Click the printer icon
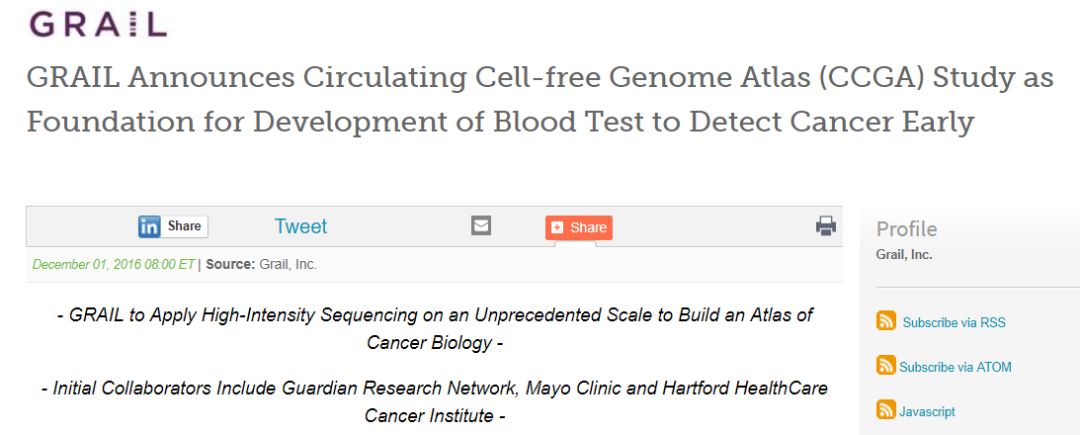Screen dimensions: 1080x435 click(825, 226)
